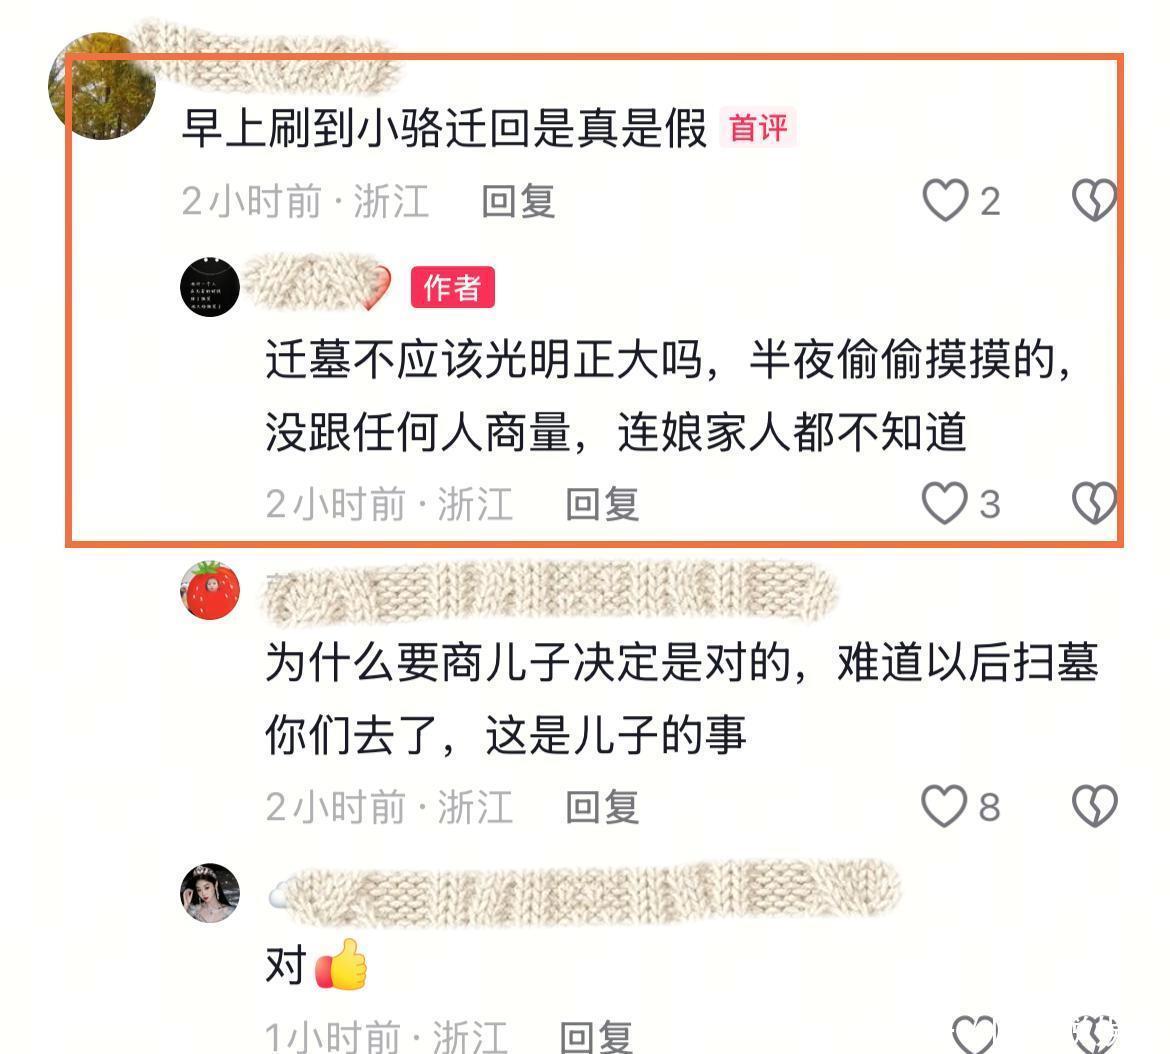The width and height of the screenshot is (1170, 1054).
Task: Open the woman portrait avatar profile
Action: (210, 893)
